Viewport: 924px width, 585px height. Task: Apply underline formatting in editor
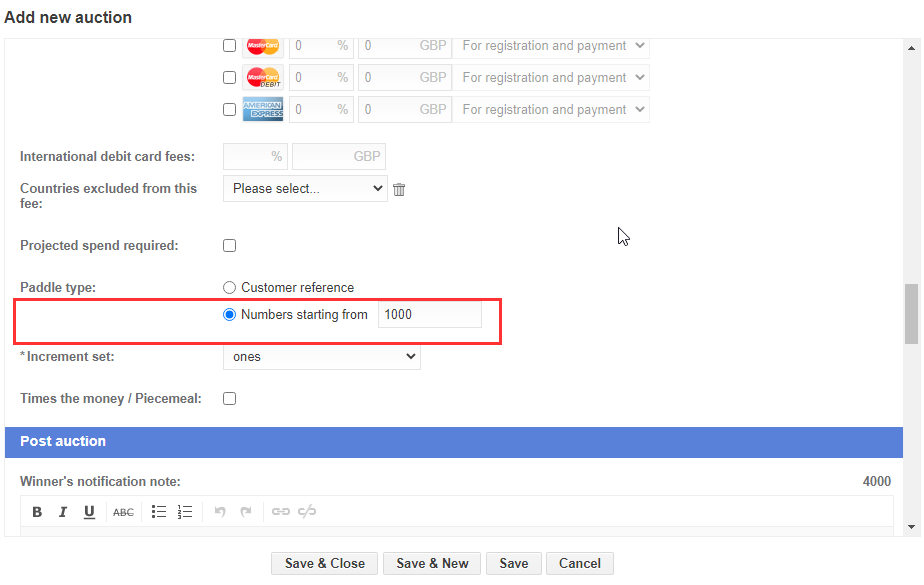89,512
